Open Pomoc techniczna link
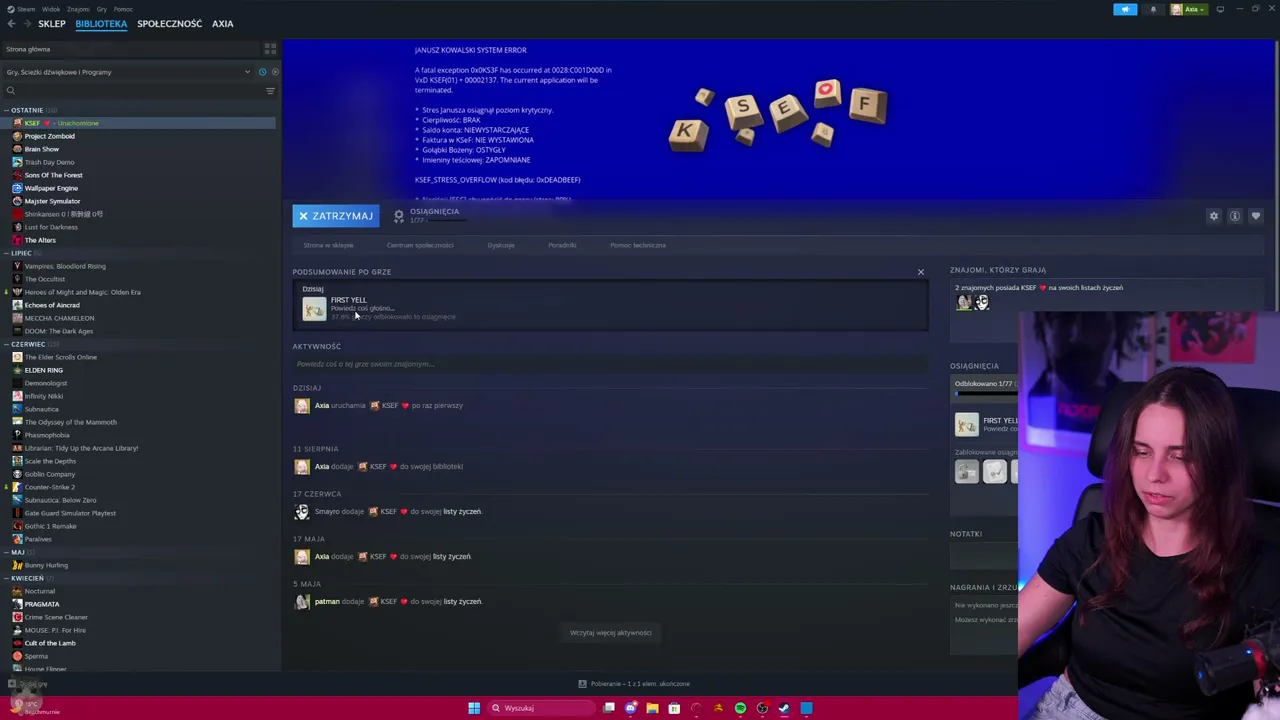 tap(638, 245)
